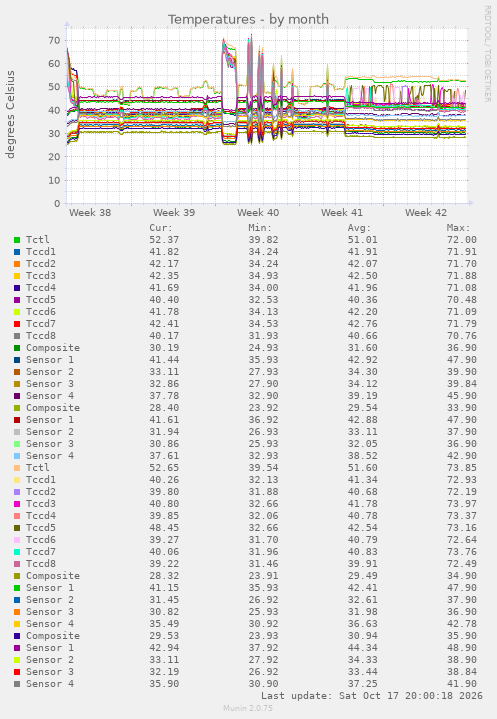The height and width of the screenshot is (719, 497).
Task: Click the gray Tccd8 legend swatch
Action: 17,336
